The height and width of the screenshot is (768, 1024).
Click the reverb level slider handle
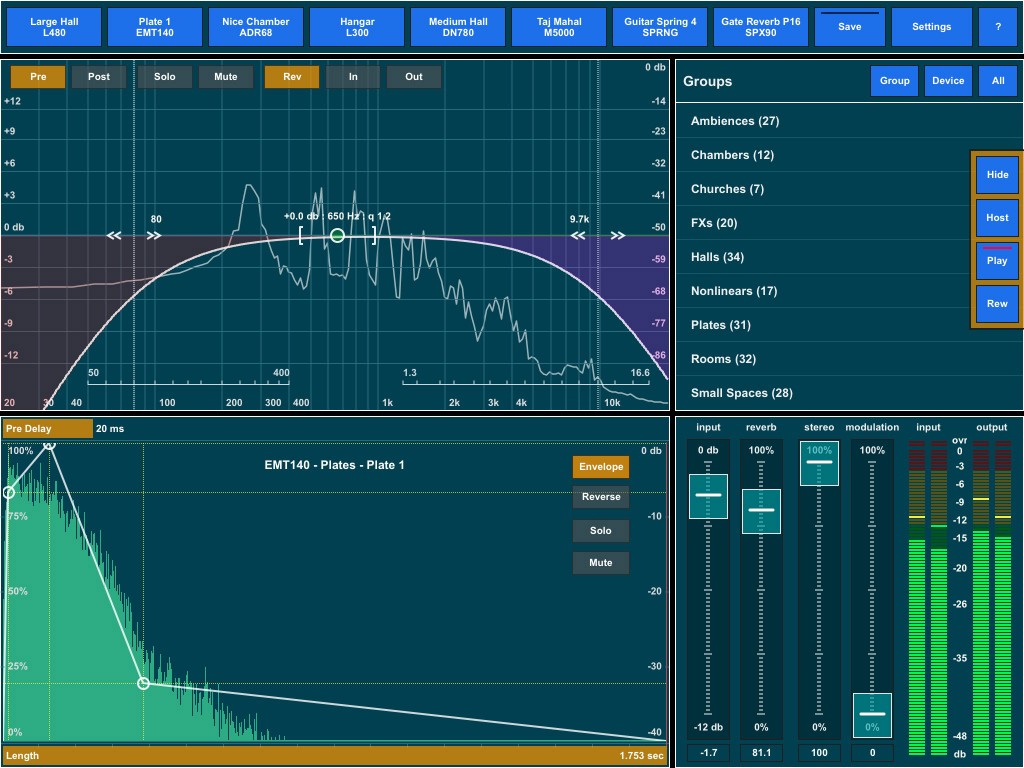click(761, 510)
